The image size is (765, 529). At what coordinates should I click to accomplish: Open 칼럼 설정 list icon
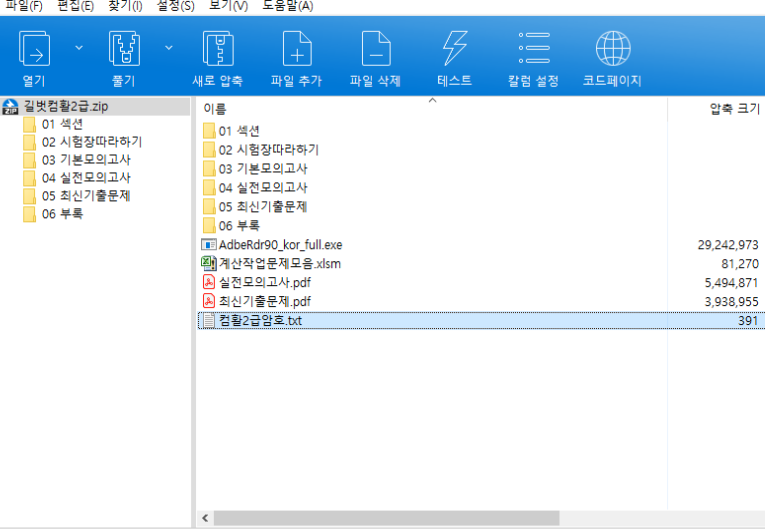[x=534, y=48]
